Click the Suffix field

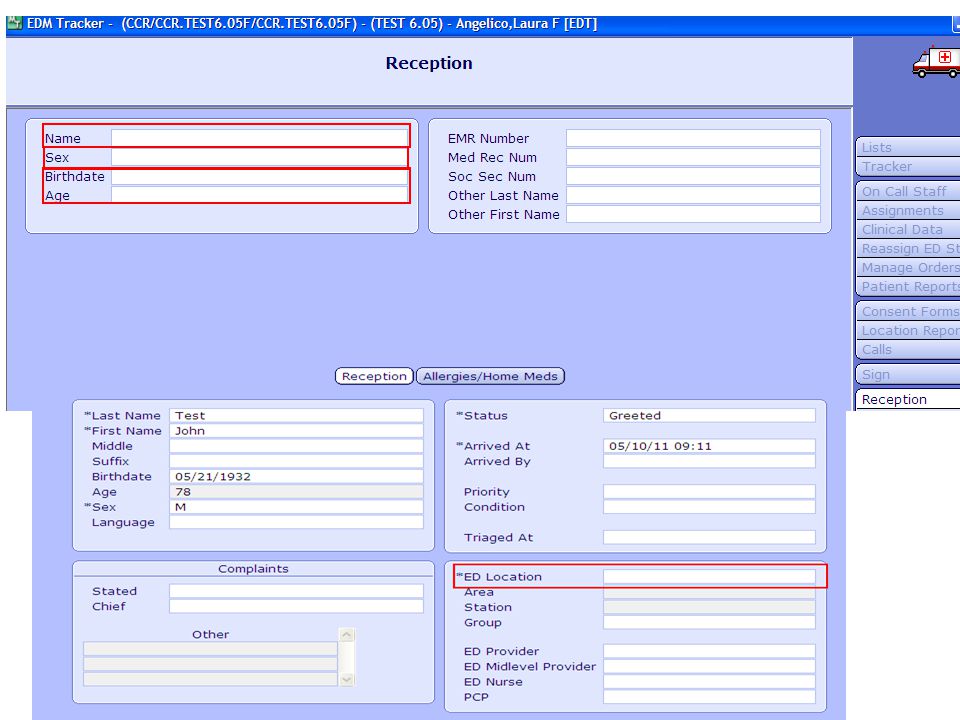[x=296, y=462]
